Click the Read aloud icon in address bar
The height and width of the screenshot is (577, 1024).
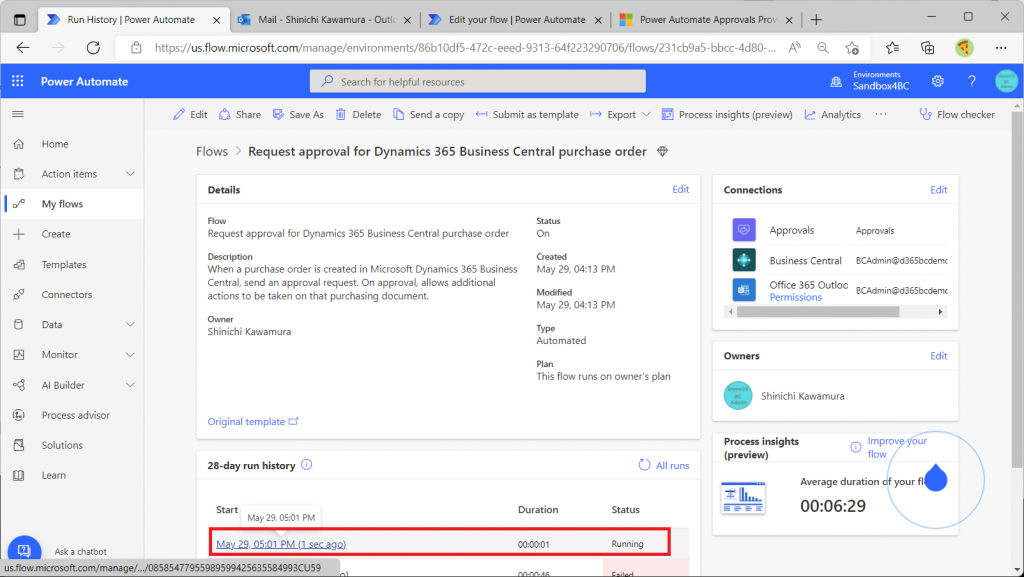pos(794,48)
